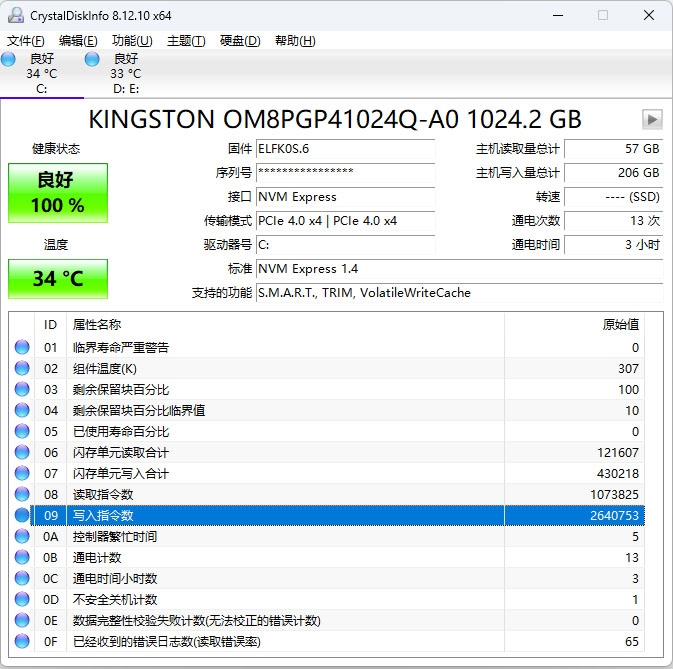Click the transfer mode field PCIe 4.0 x4
673x669 pixels.
pos(346,221)
